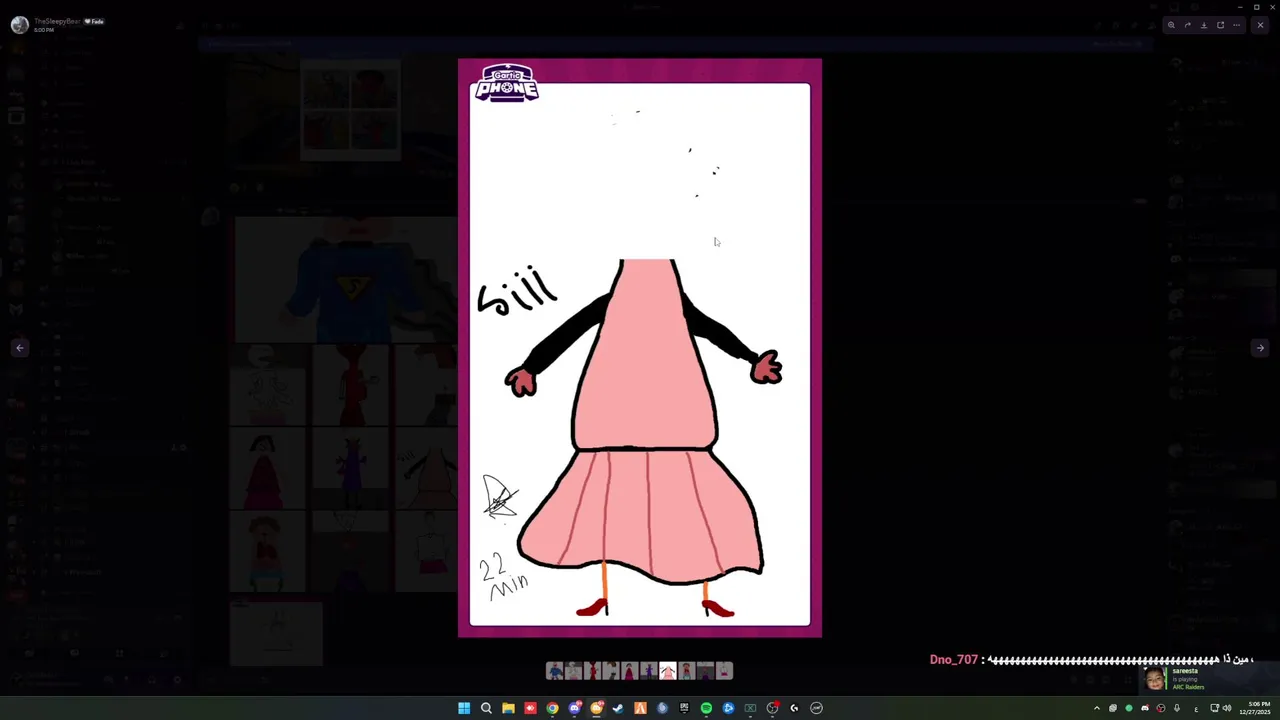
Task: Select the eighth thumbnail in the strip
Action: pos(686,671)
